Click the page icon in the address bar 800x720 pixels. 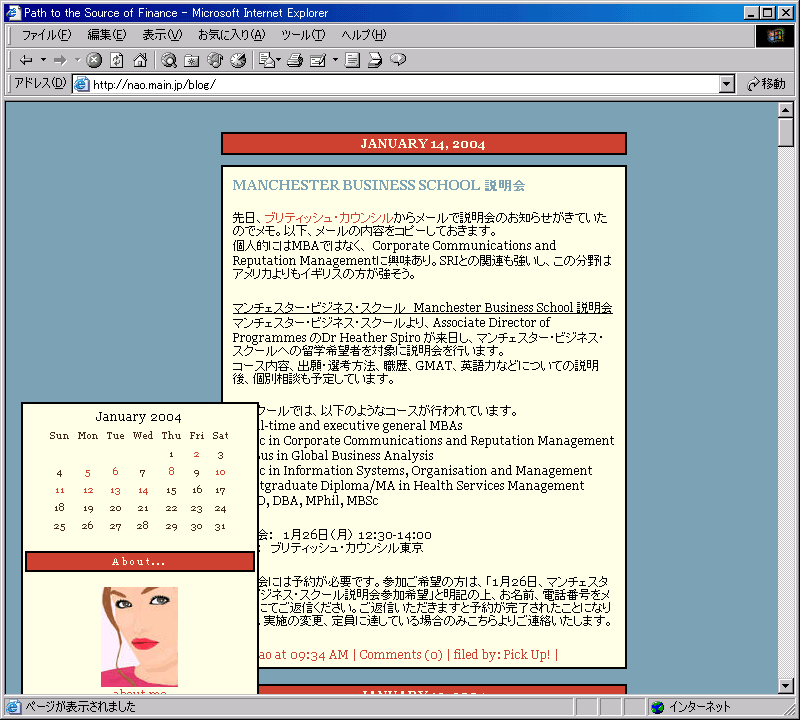[82, 84]
